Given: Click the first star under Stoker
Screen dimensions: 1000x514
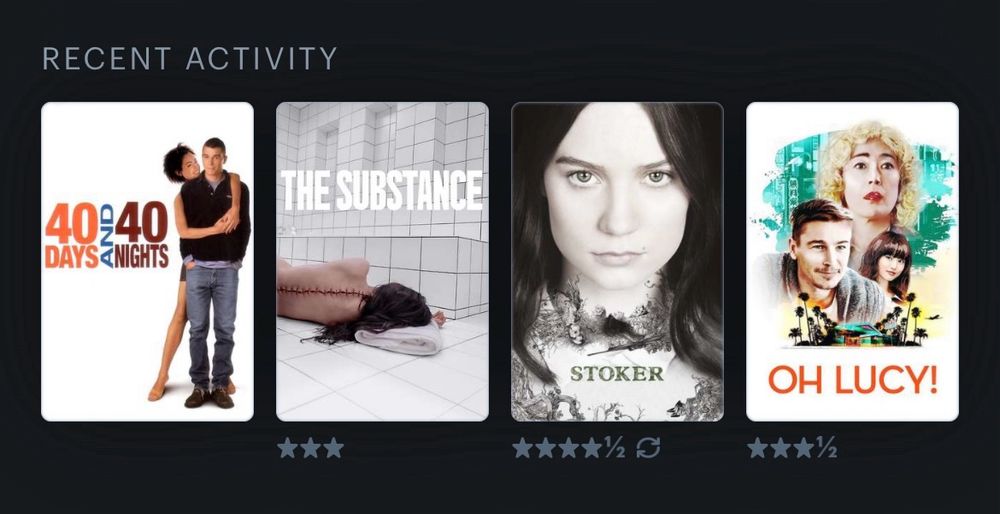Looking at the screenshot, I should [x=523, y=448].
